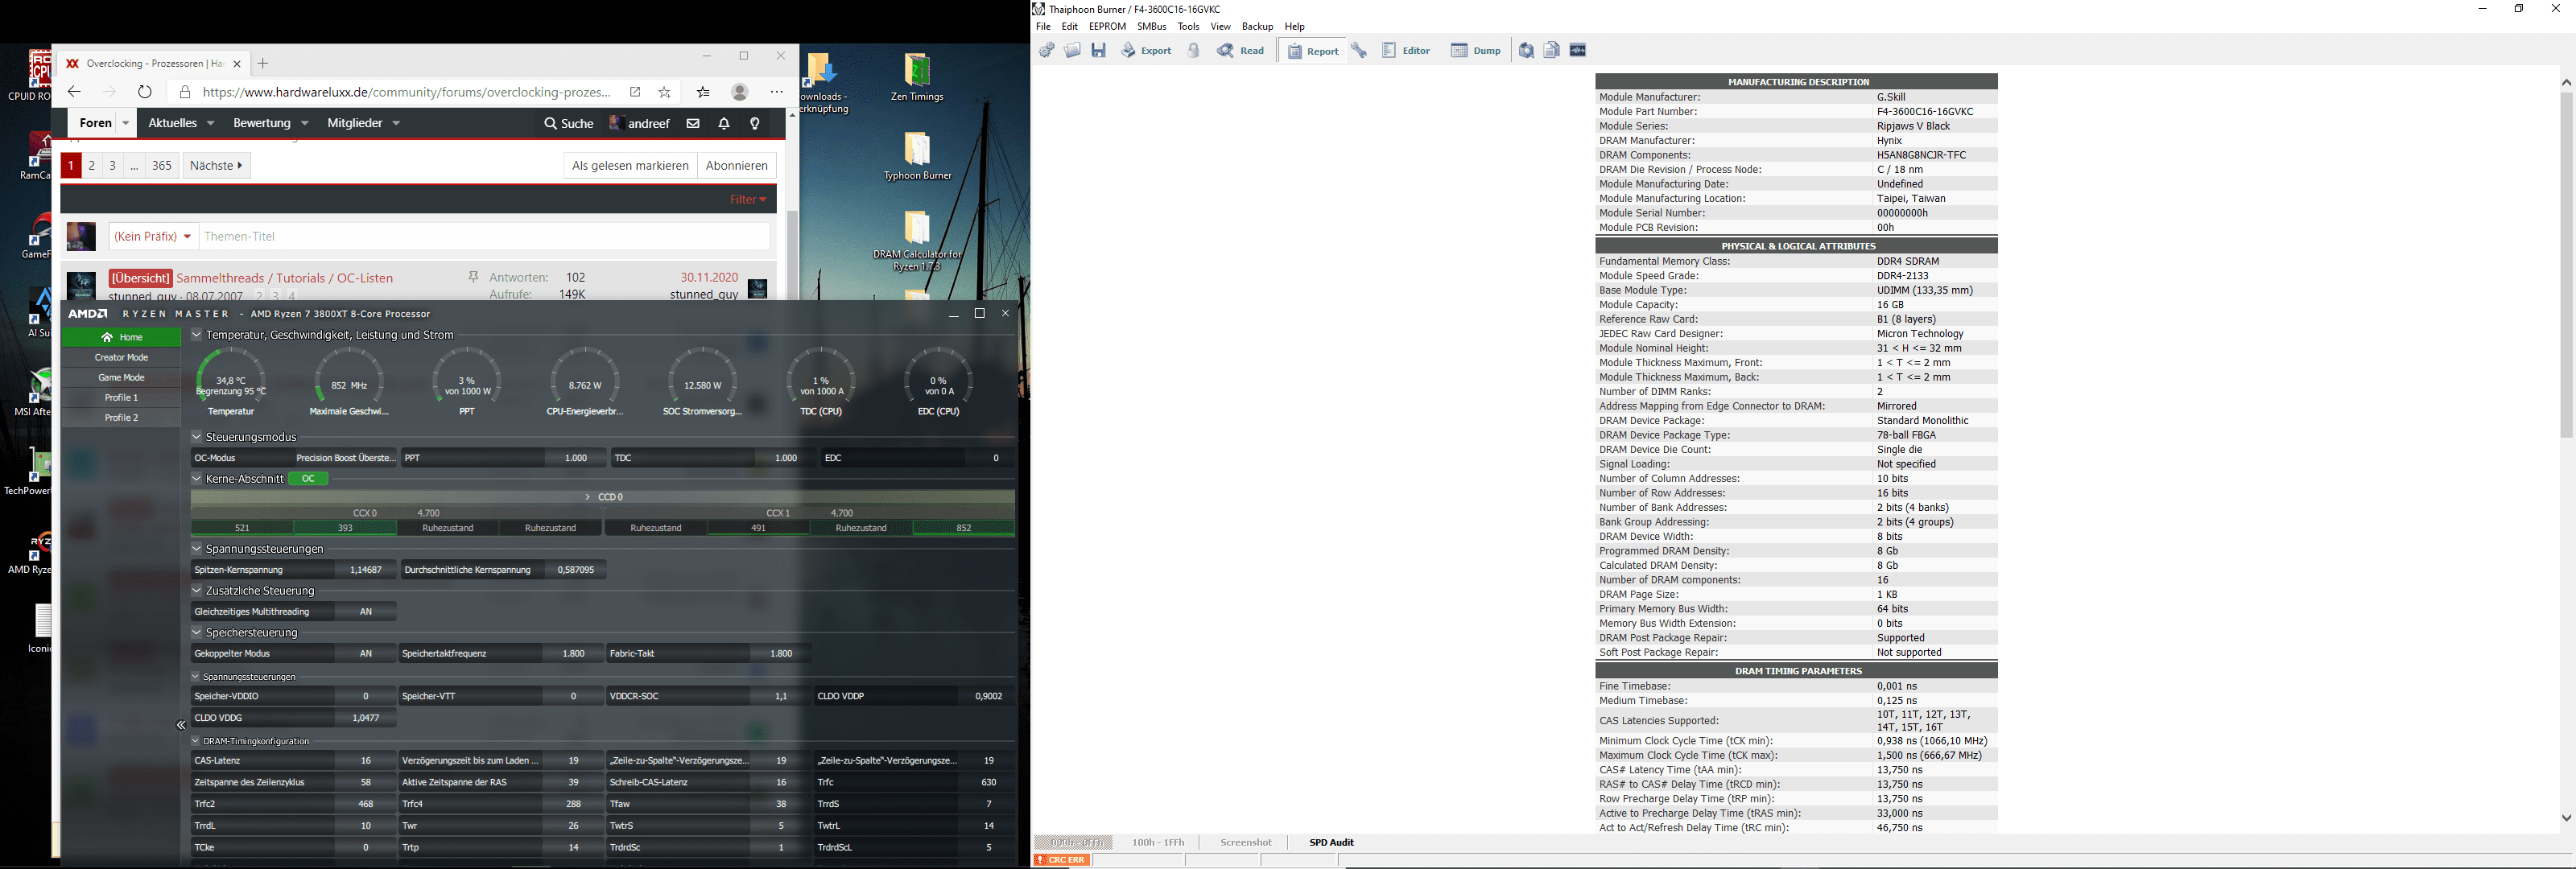Image resolution: width=2576 pixels, height=869 pixels.
Task: Click the Export toolbar icon
Action: [1146, 51]
